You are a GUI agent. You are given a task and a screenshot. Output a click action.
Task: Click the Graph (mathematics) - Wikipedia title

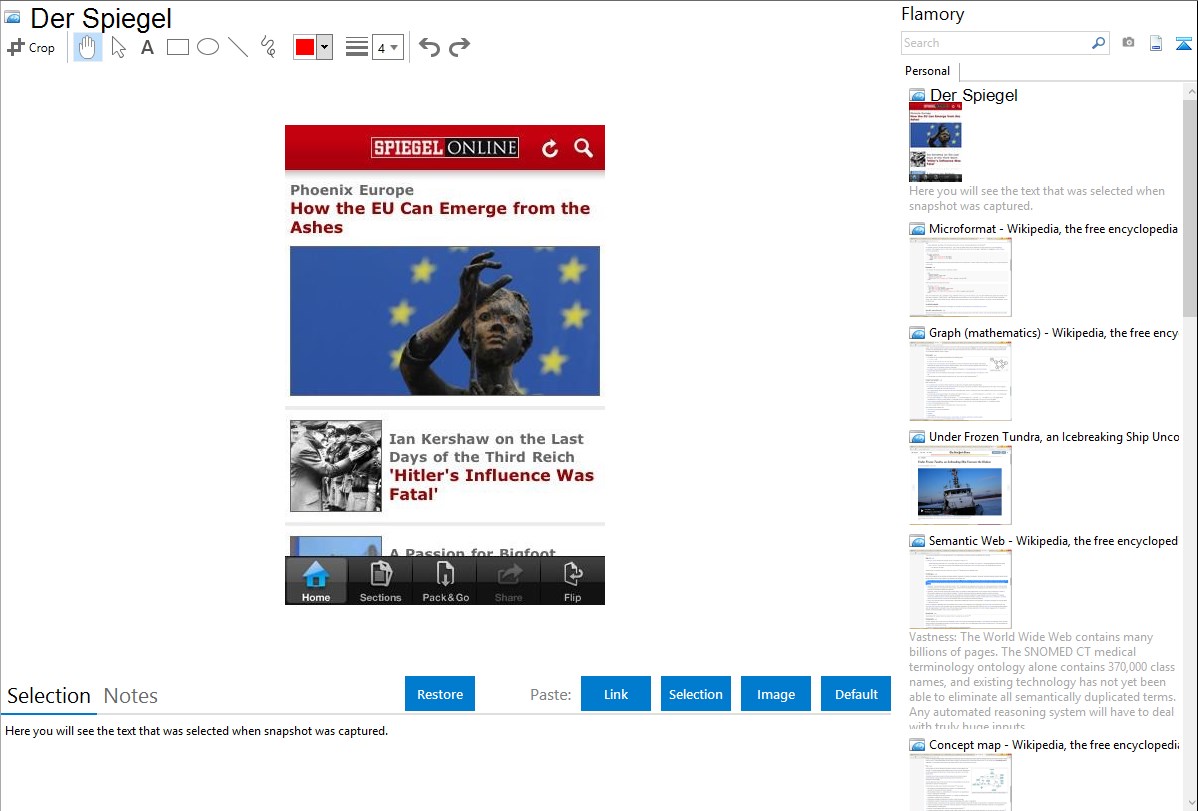pyautogui.click(x=1053, y=333)
